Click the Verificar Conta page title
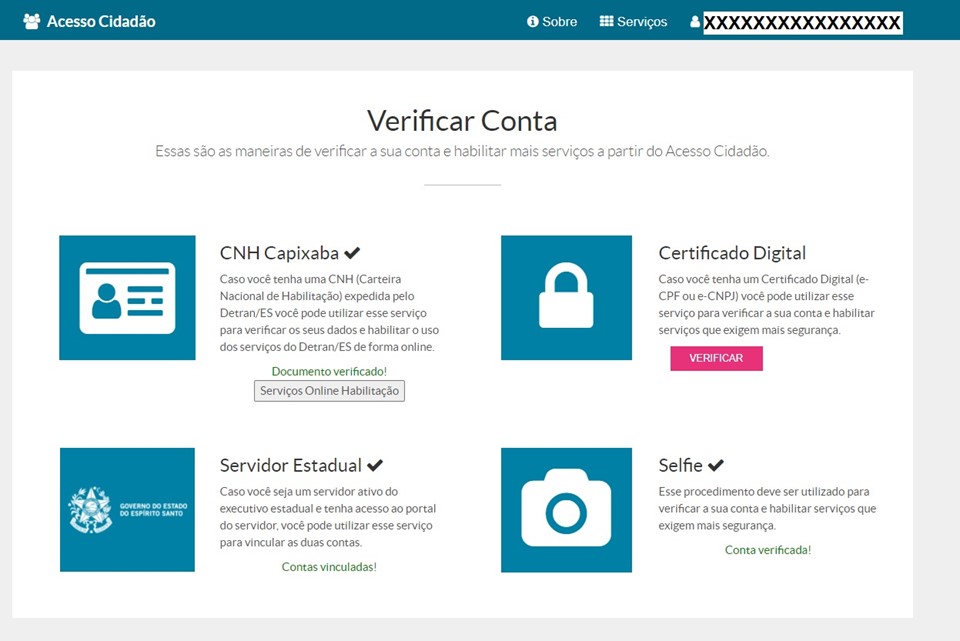 (462, 121)
